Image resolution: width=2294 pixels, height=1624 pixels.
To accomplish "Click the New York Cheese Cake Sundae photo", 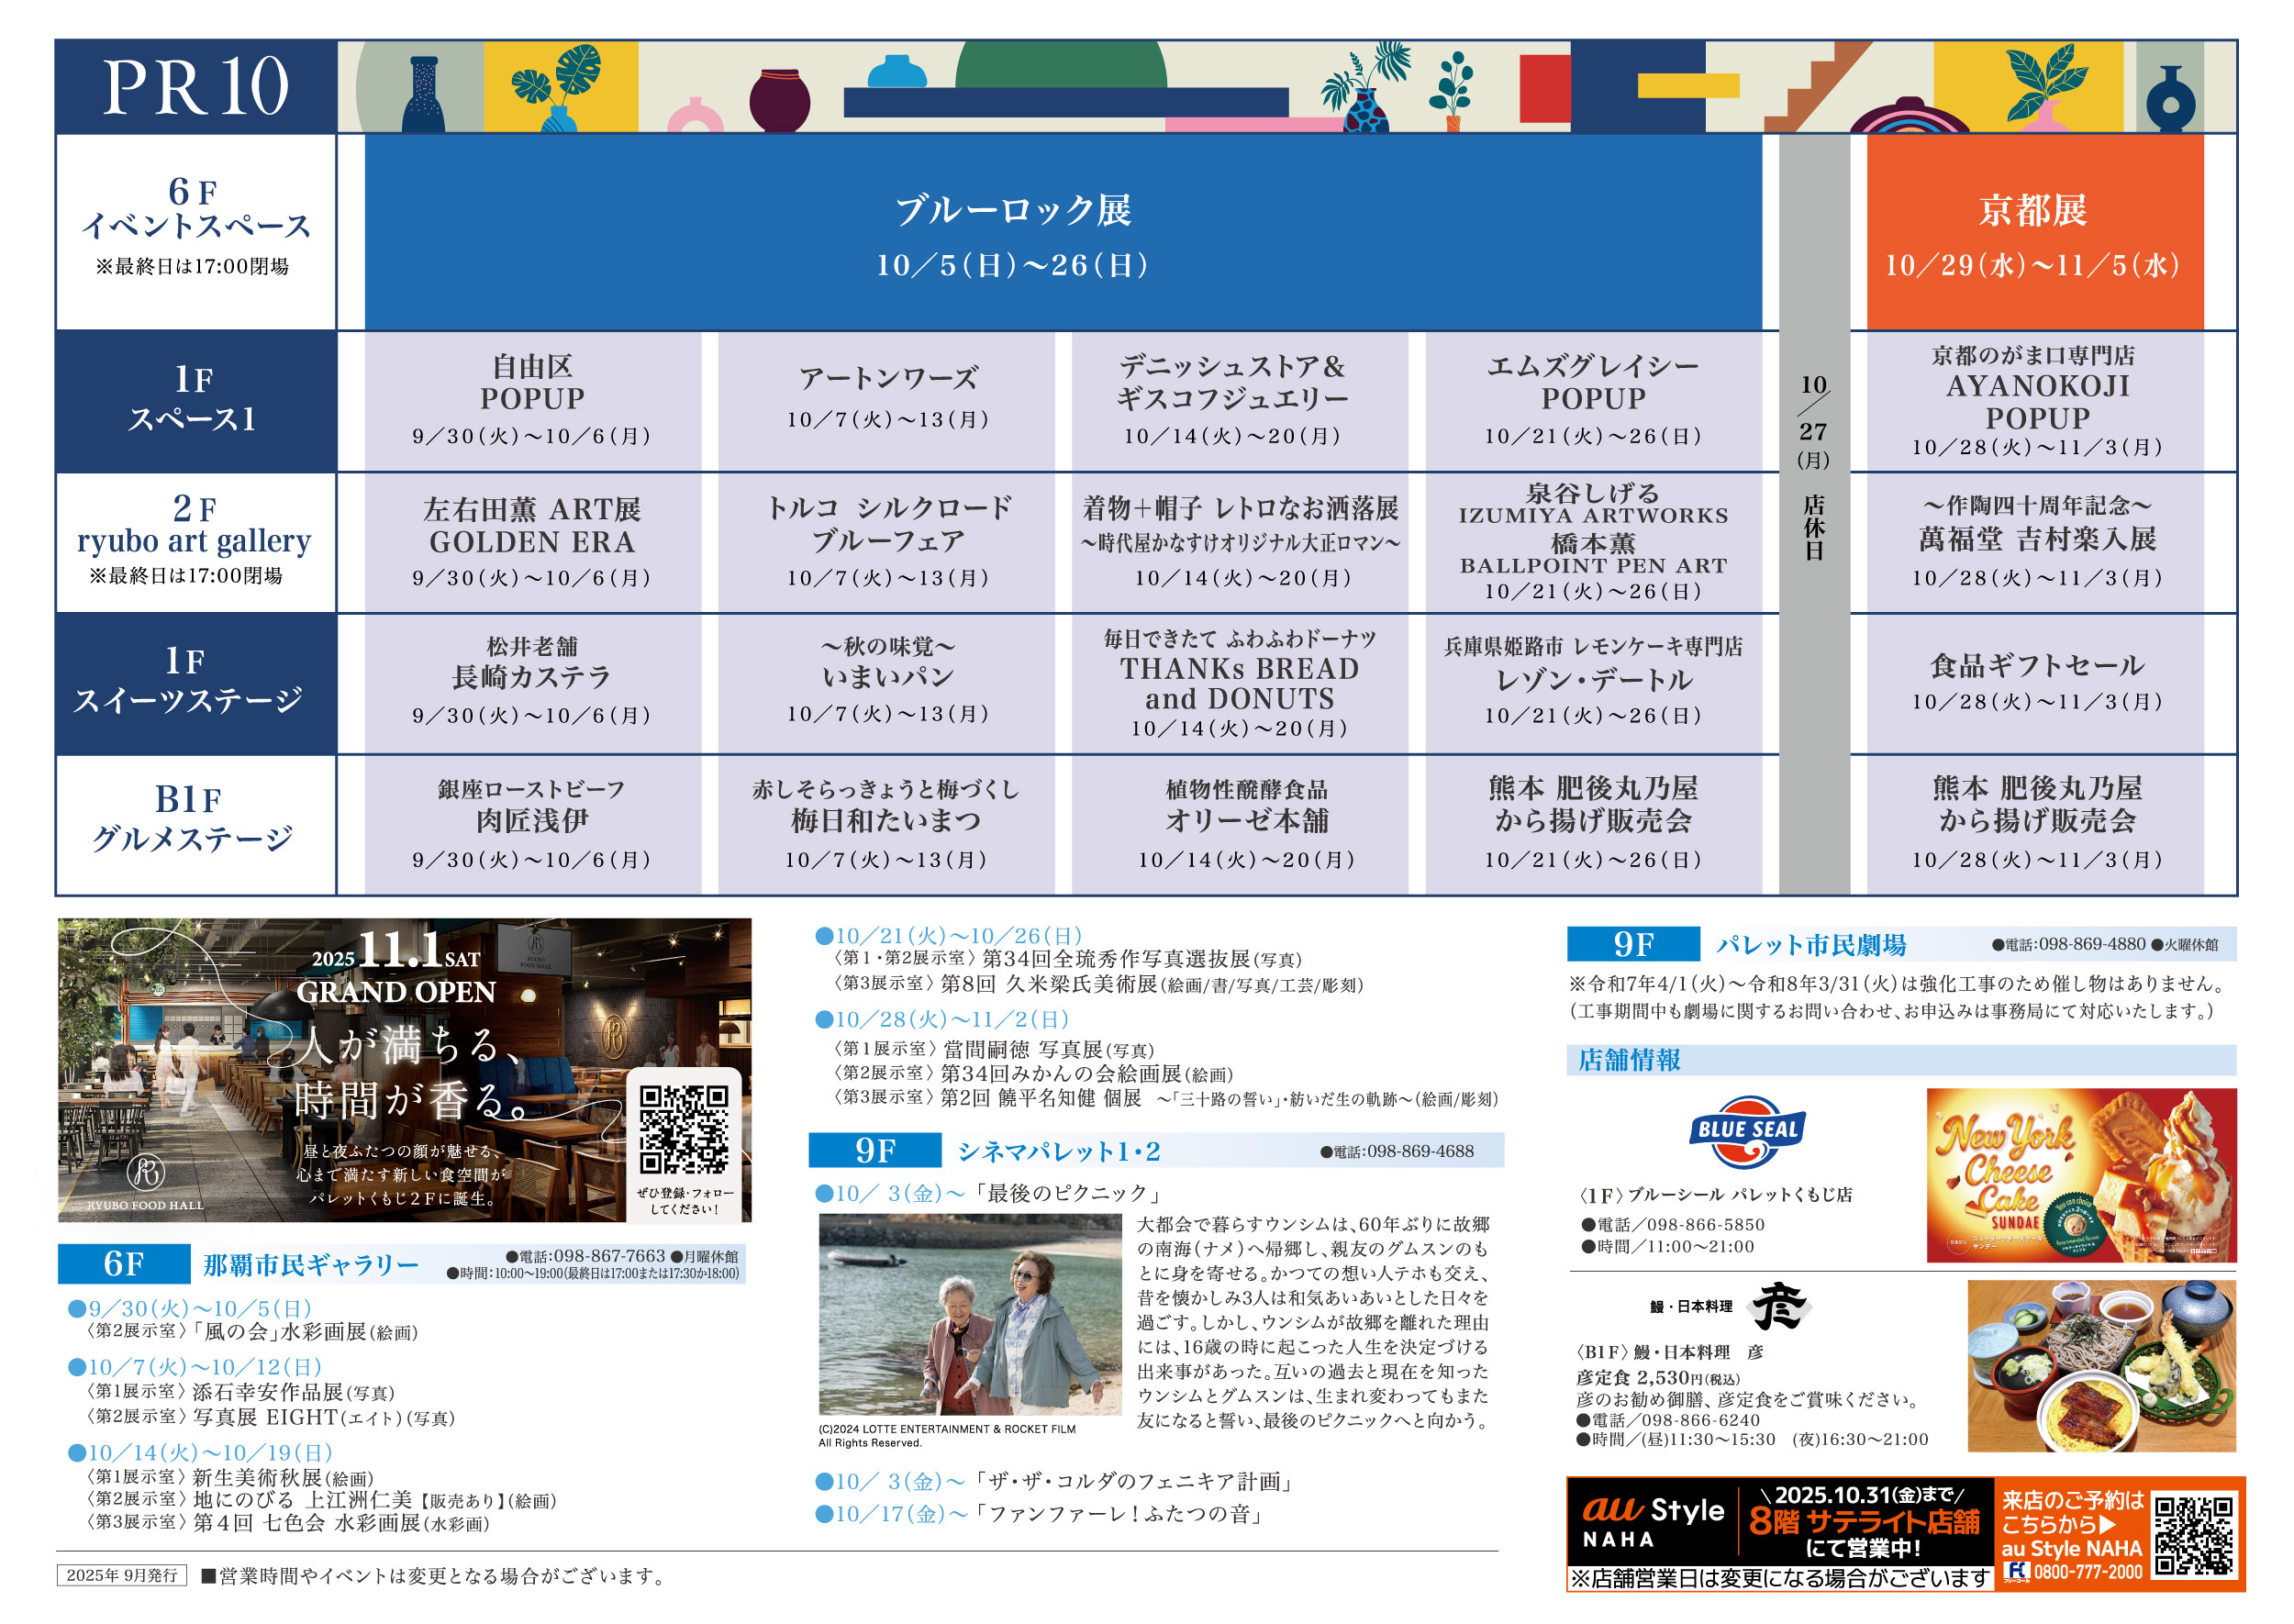I will point(2080,1174).
